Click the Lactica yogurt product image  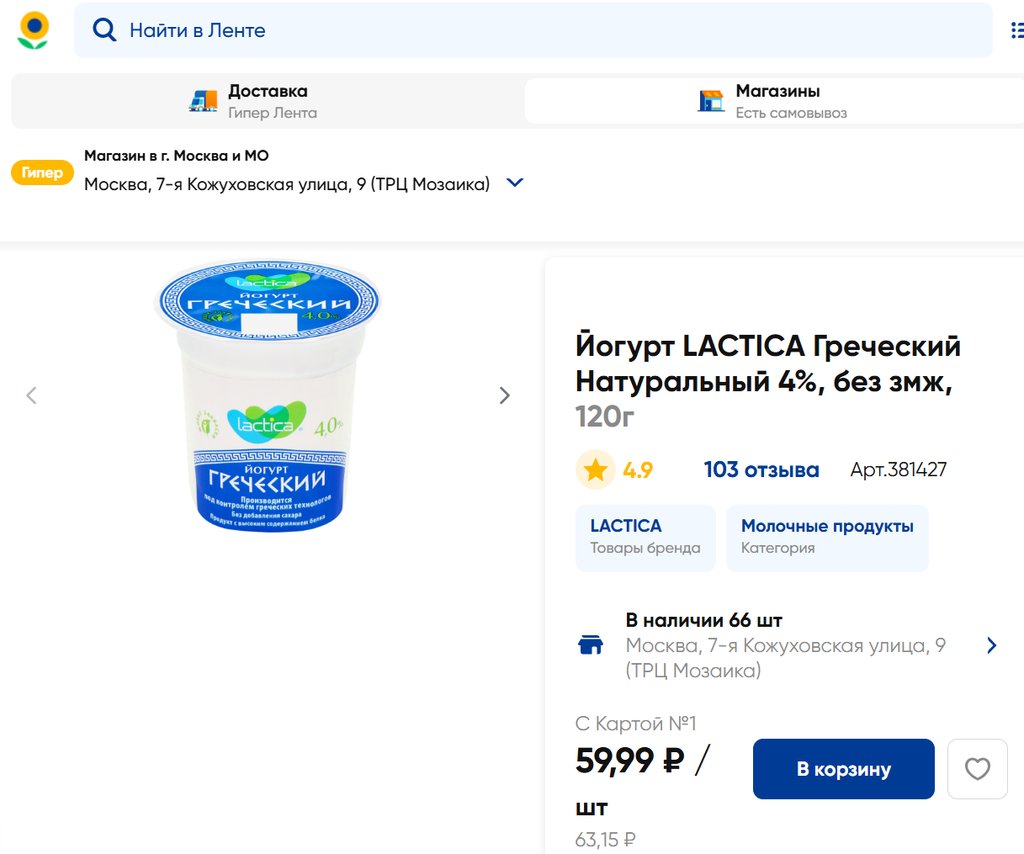coord(268,395)
